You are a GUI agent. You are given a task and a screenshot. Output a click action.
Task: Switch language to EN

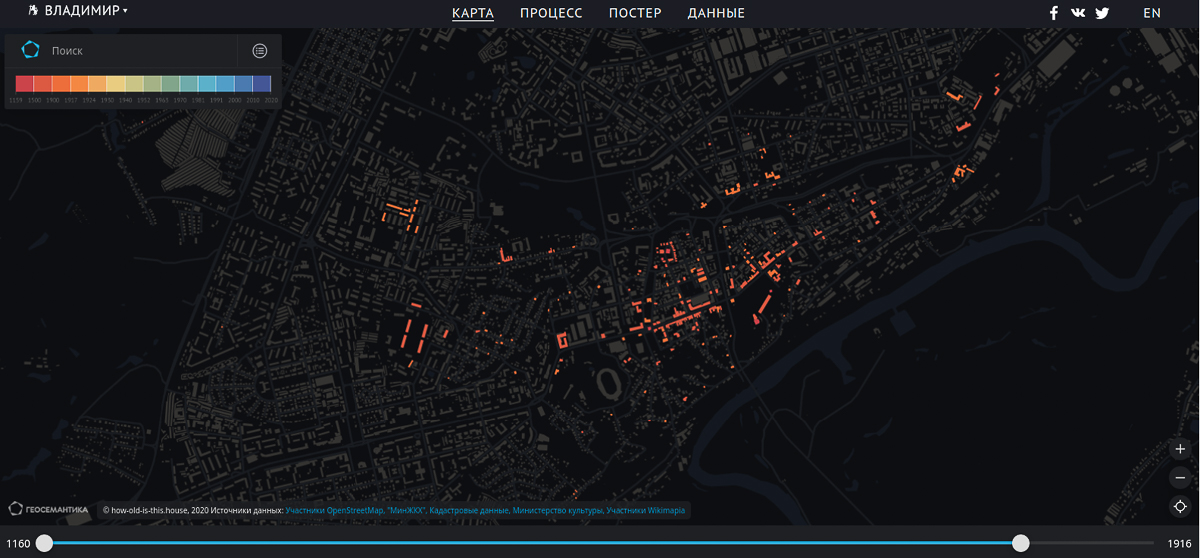1152,13
